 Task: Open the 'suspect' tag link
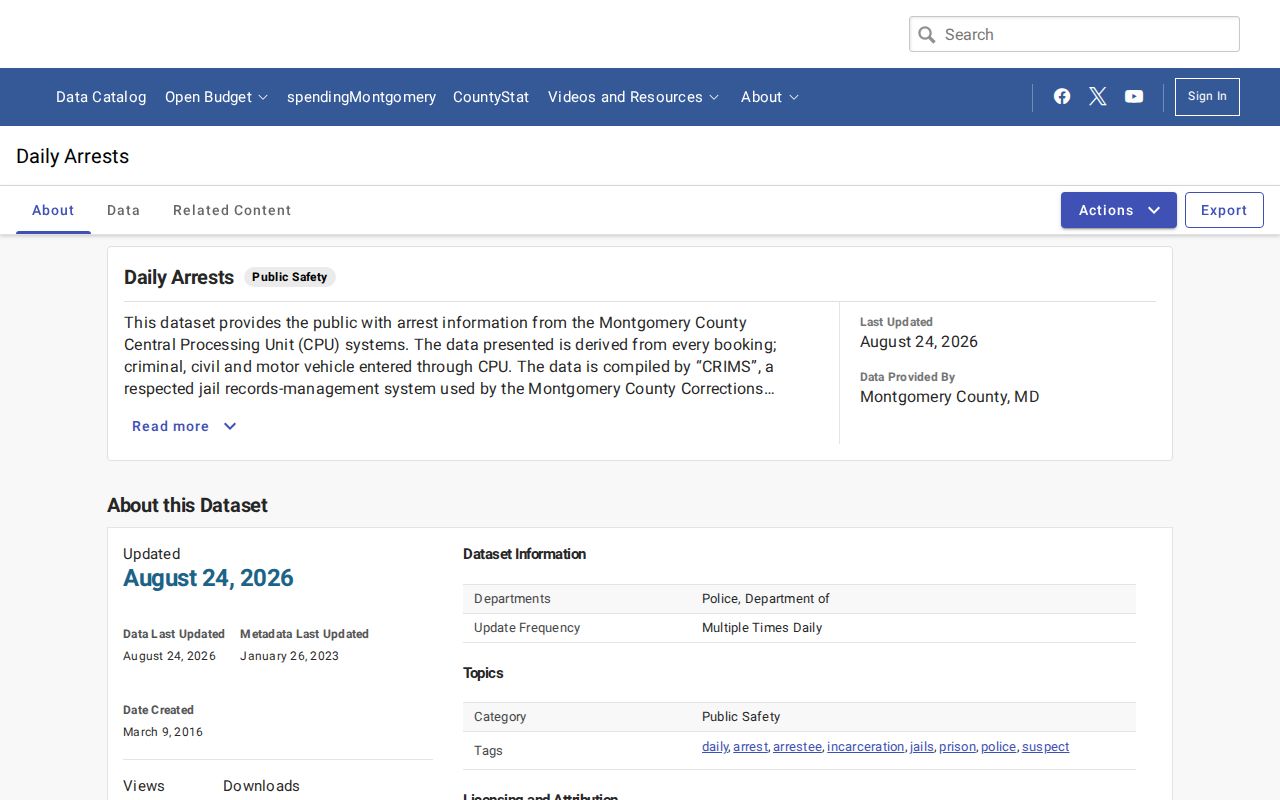(1046, 747)
